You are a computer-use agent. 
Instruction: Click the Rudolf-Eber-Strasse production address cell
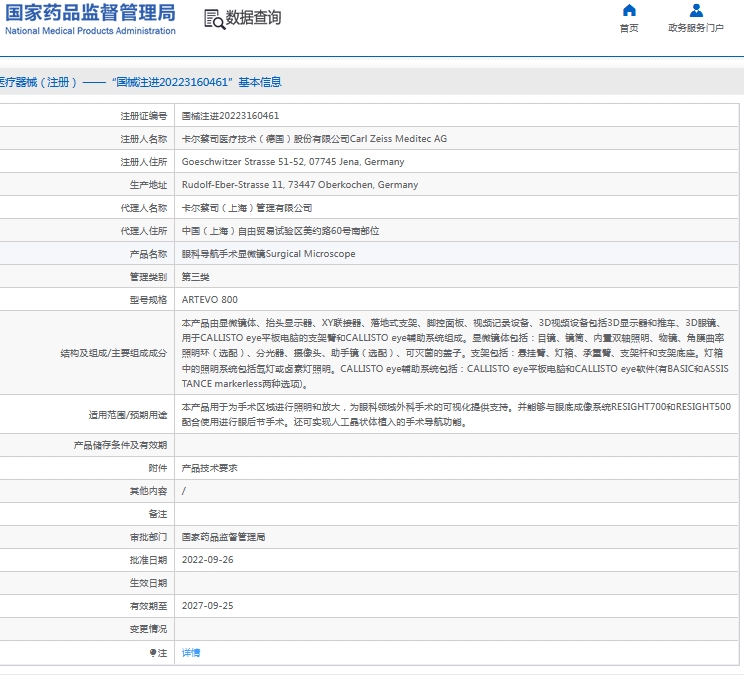299,185
